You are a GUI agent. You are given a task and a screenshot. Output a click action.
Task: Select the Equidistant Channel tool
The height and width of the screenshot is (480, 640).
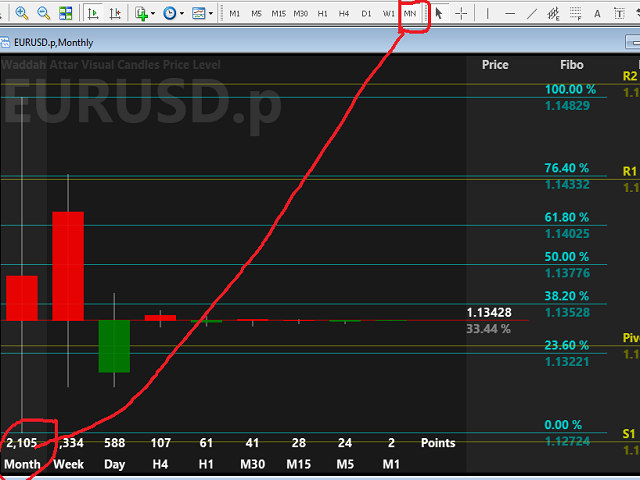(x=553, y=13)
